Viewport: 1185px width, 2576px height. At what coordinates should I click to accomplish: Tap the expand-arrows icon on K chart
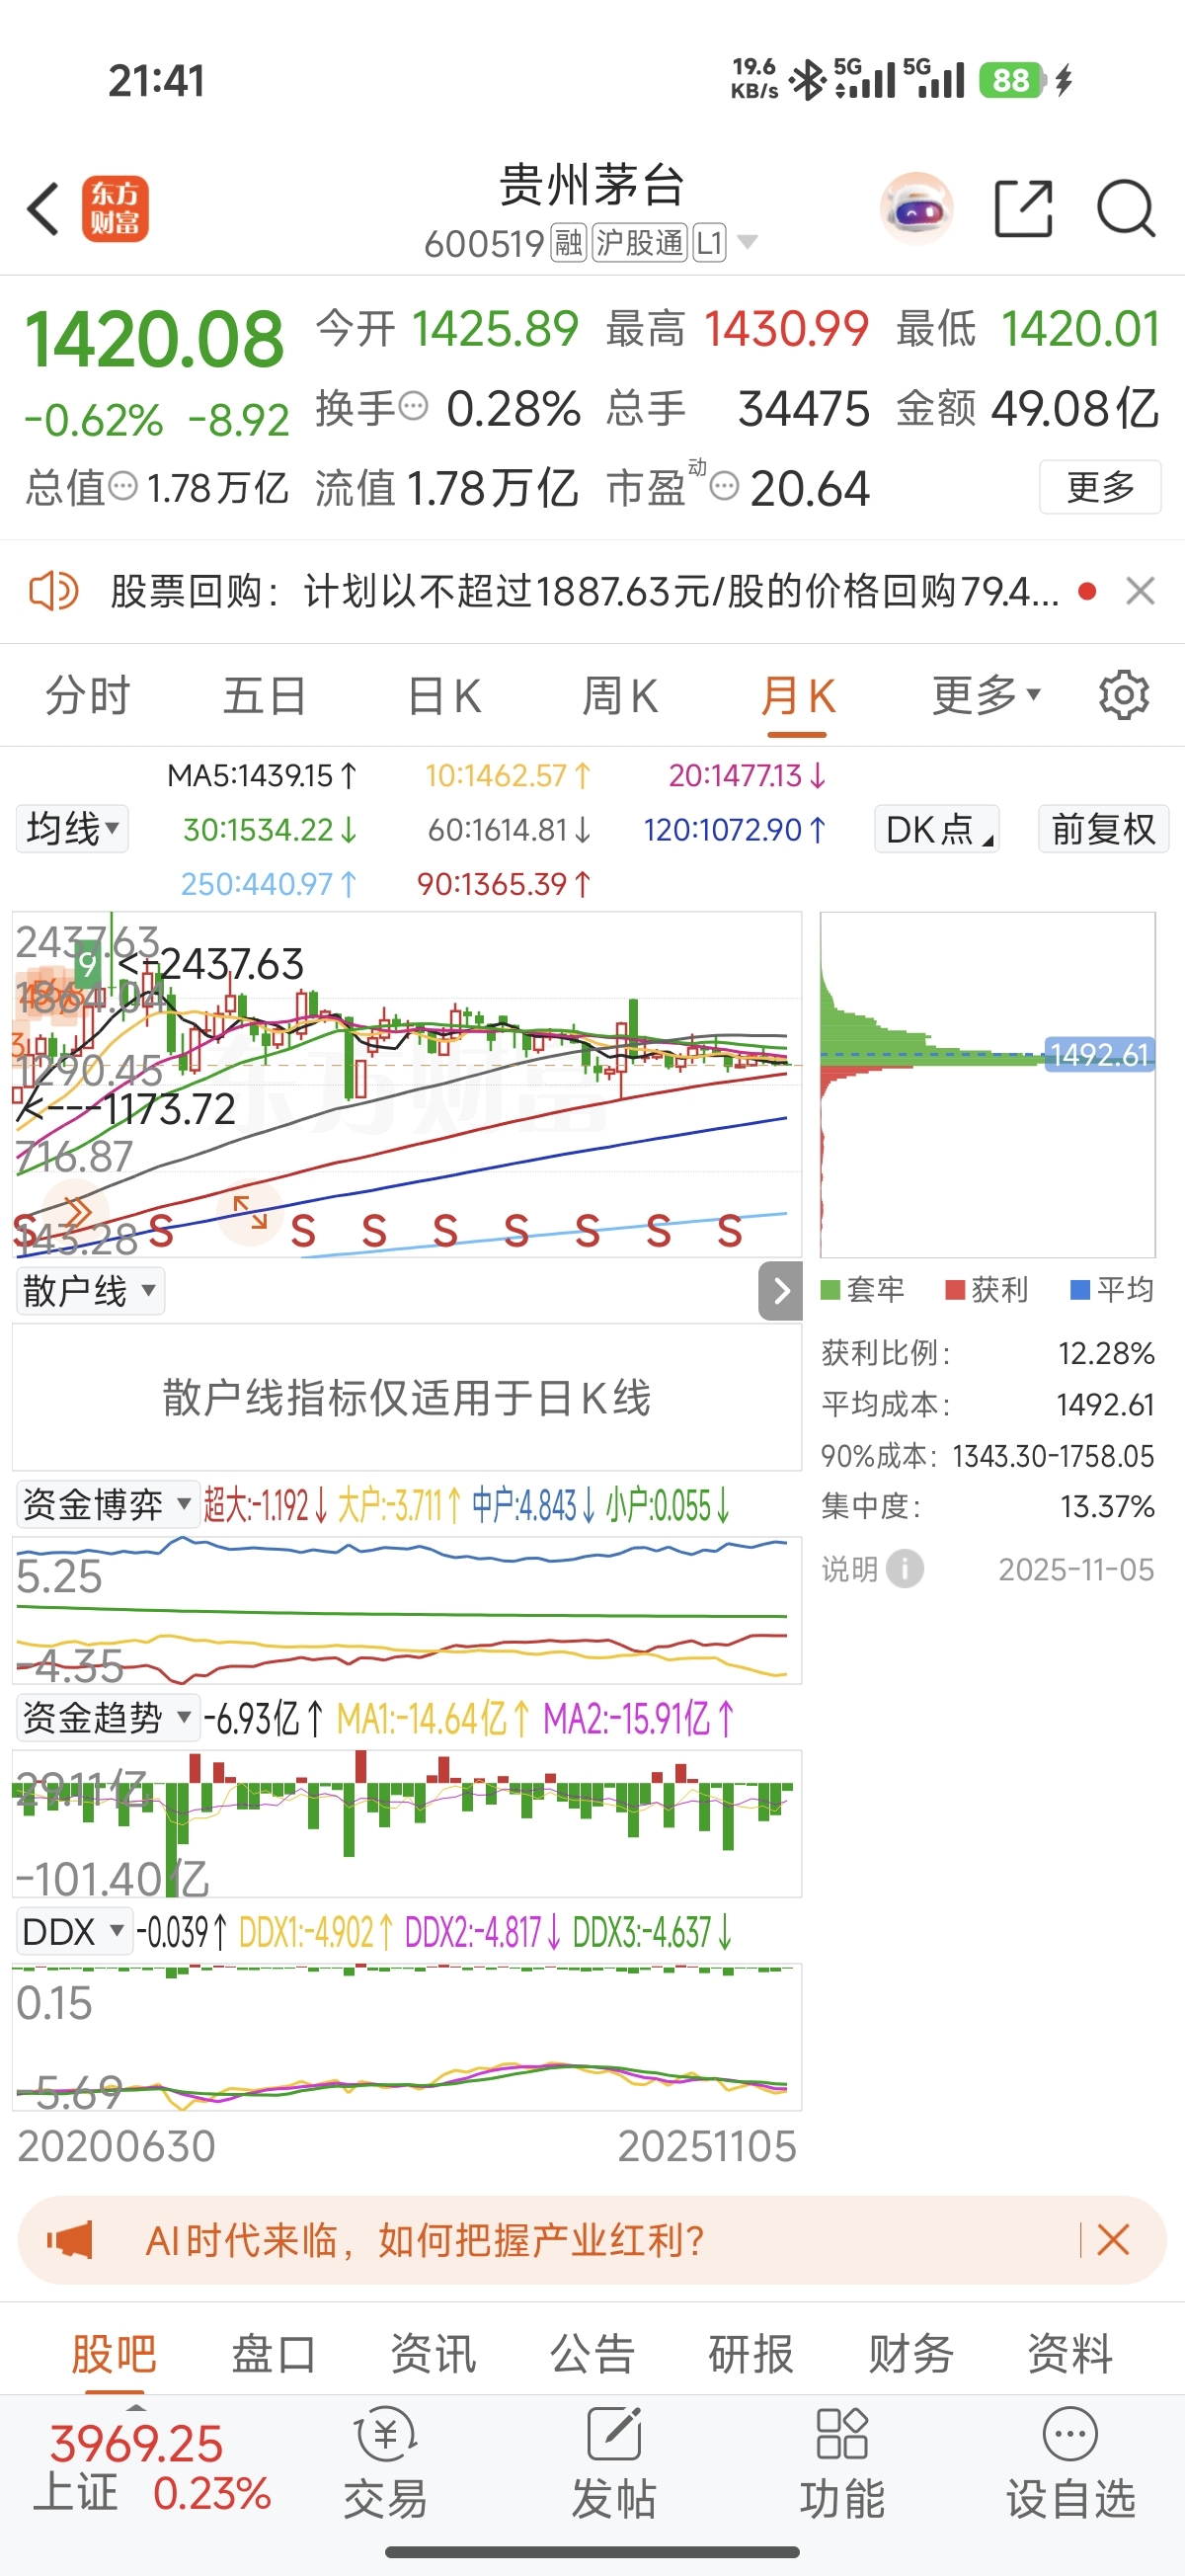[250, 1212]
